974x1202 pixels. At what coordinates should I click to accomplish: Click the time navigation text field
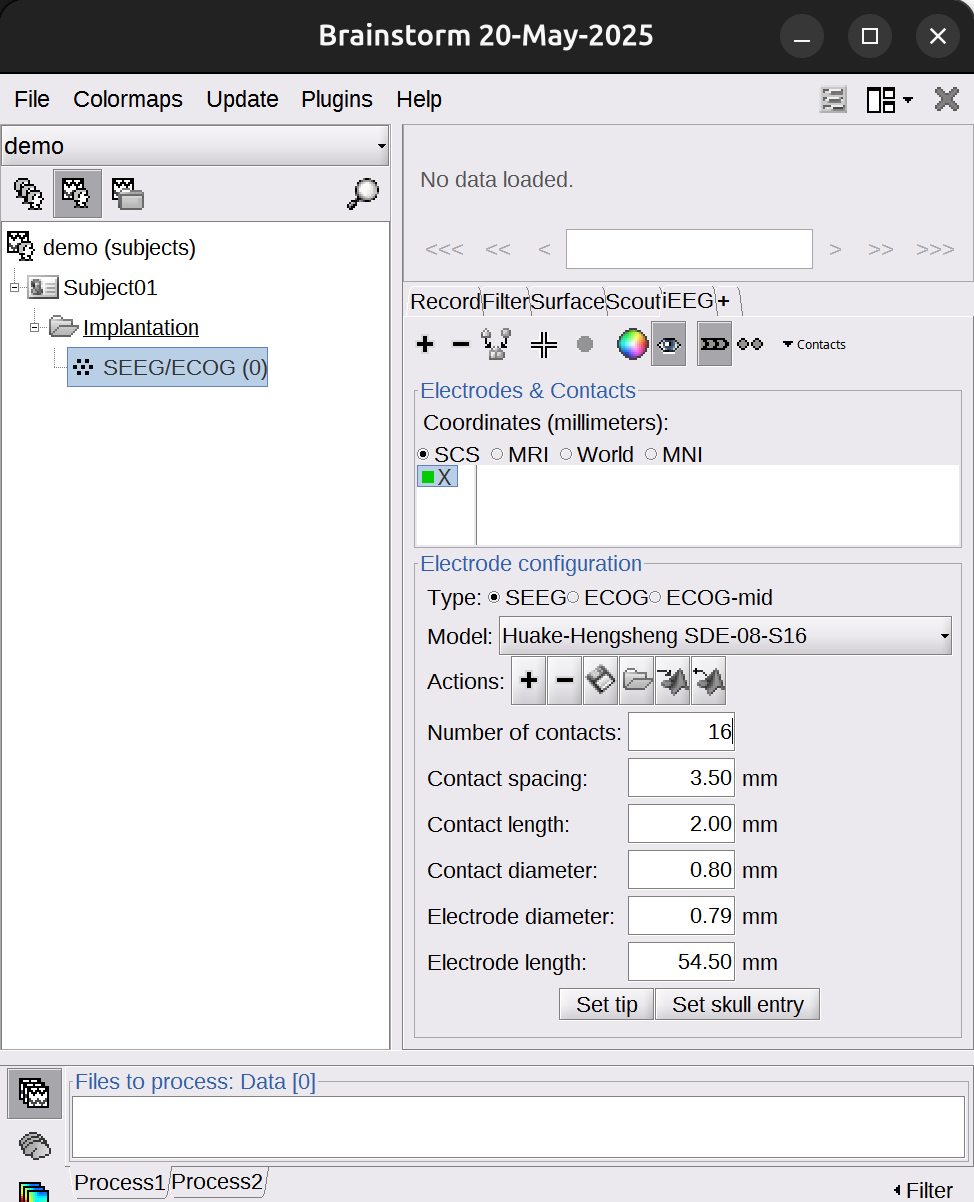pos(689,249)
